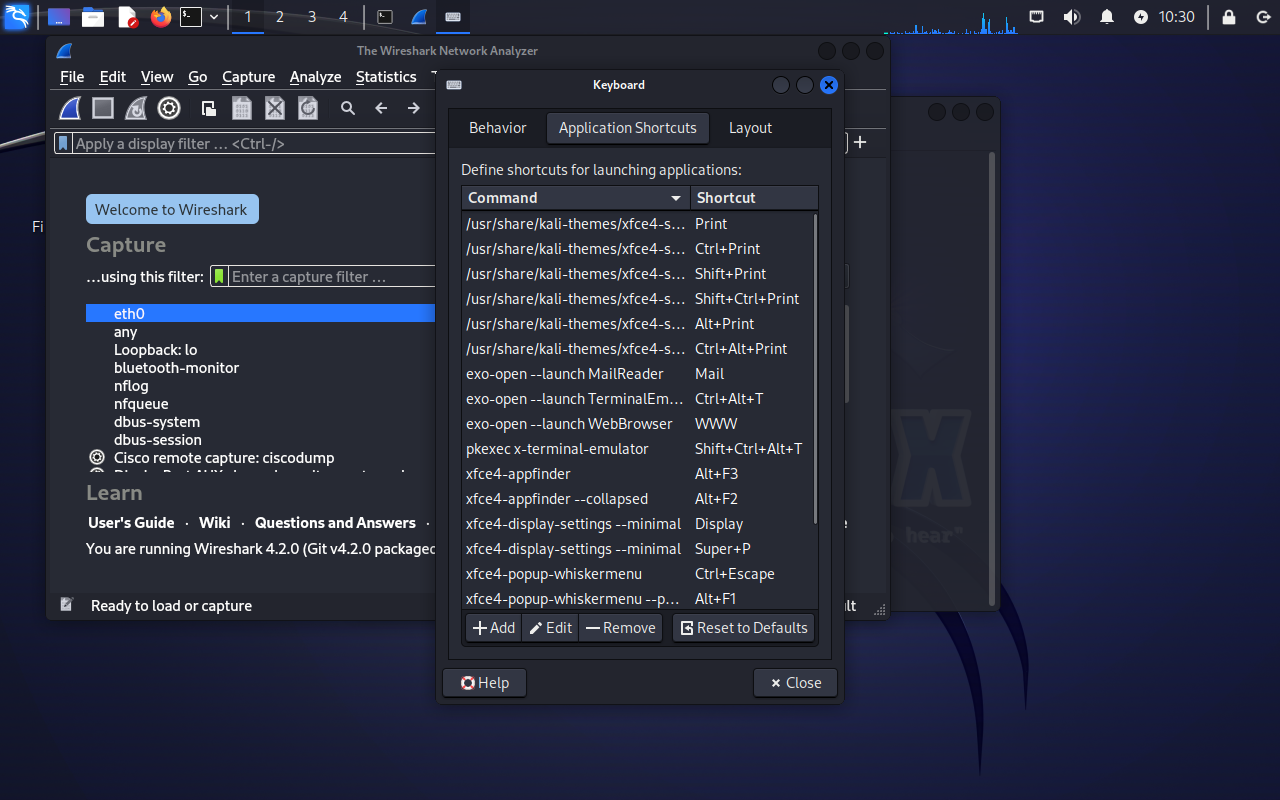Expand the terminal launcher dropdown arrow

214,17
